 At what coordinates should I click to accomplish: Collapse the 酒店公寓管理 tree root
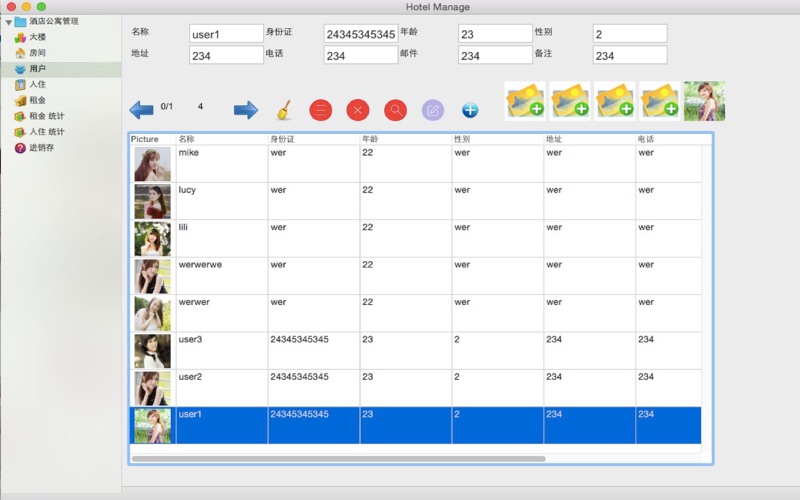8,21
